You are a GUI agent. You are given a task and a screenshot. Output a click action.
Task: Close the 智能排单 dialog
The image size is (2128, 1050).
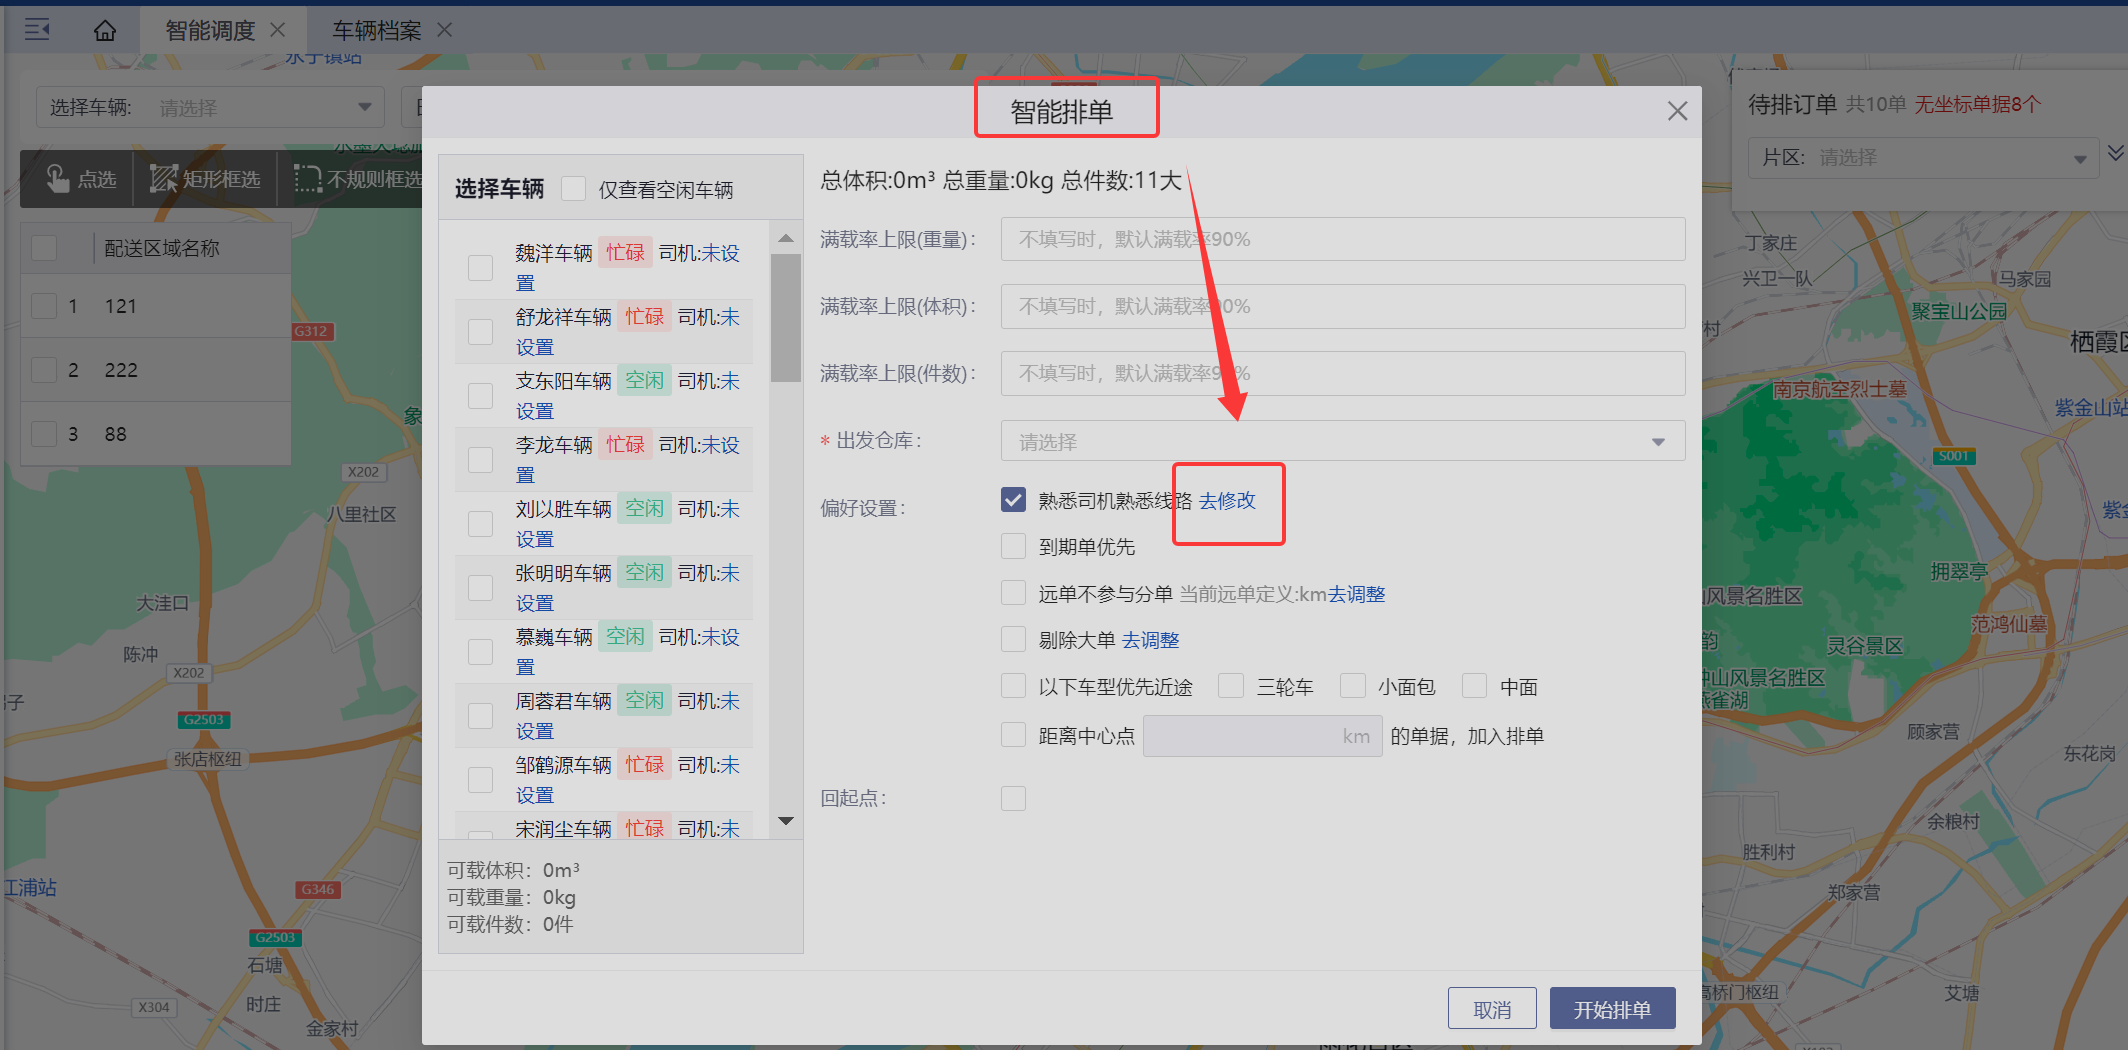(1677, 111)
